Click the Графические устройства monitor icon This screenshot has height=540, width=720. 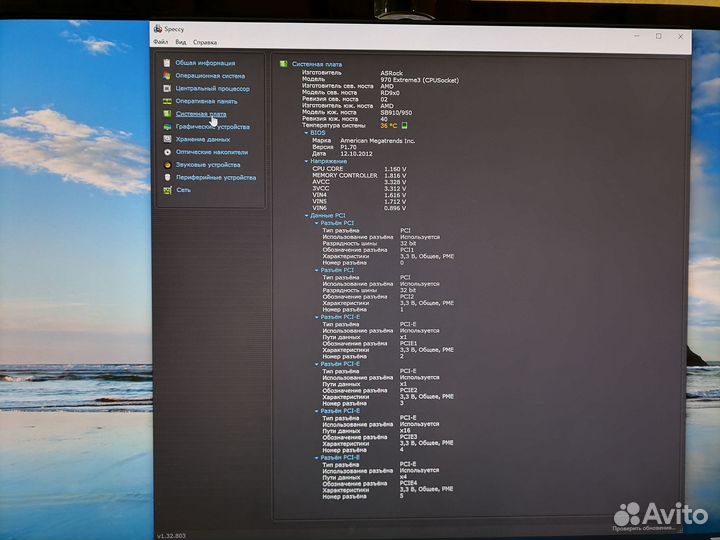tap(167, 127)
